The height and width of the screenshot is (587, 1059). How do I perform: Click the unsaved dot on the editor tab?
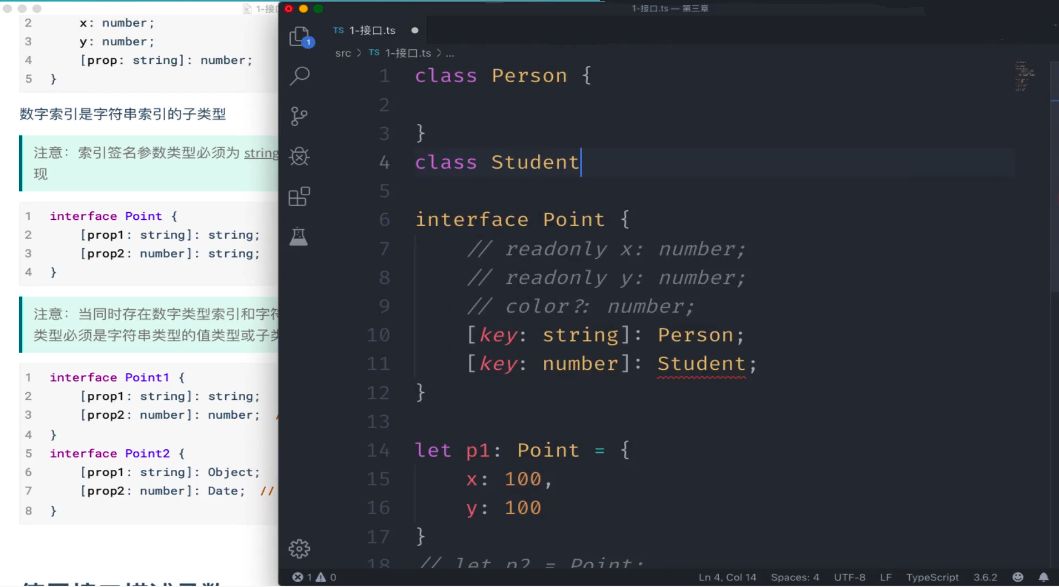pyautogui.click(x=415, y=31)
